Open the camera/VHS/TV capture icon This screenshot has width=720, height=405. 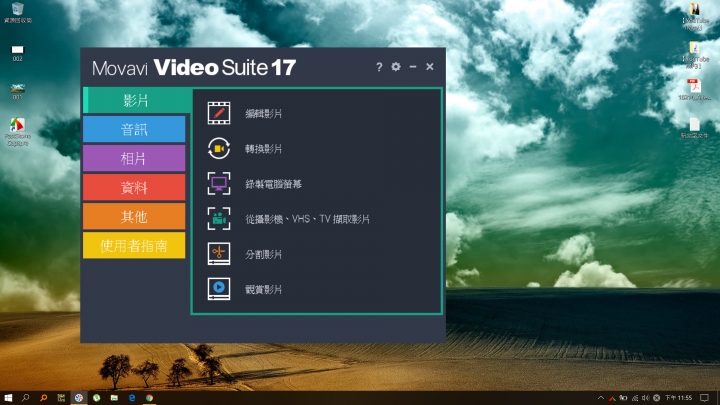click(x=219, y=219)
